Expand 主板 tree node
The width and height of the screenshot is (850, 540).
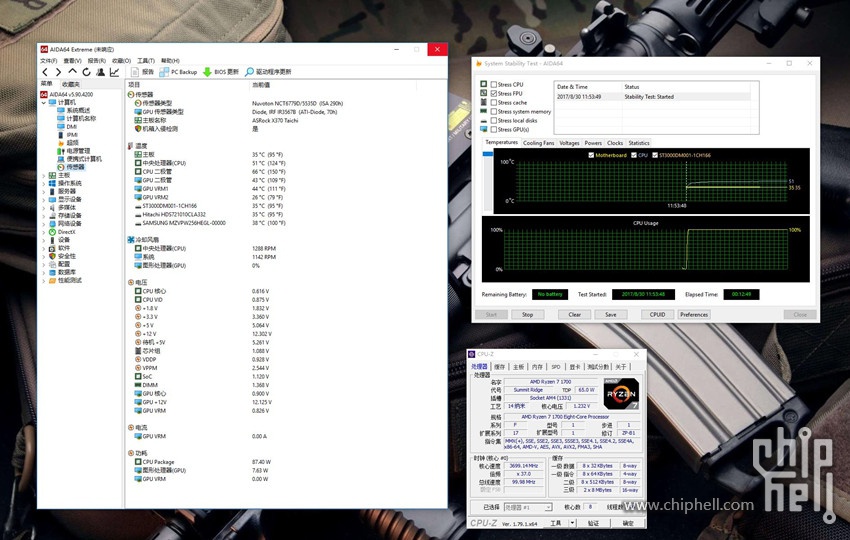44,176
